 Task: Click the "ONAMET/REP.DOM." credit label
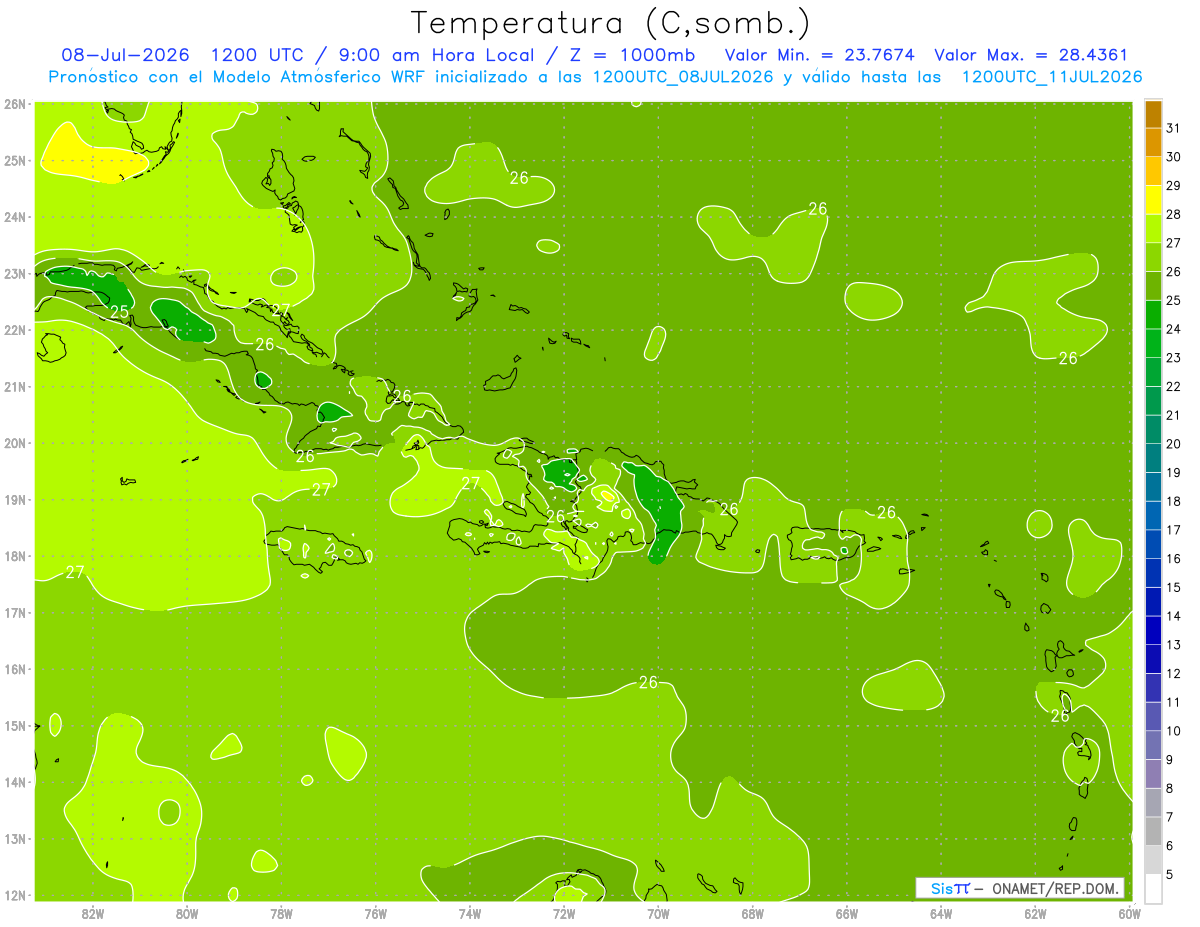tap(1055, 888)
